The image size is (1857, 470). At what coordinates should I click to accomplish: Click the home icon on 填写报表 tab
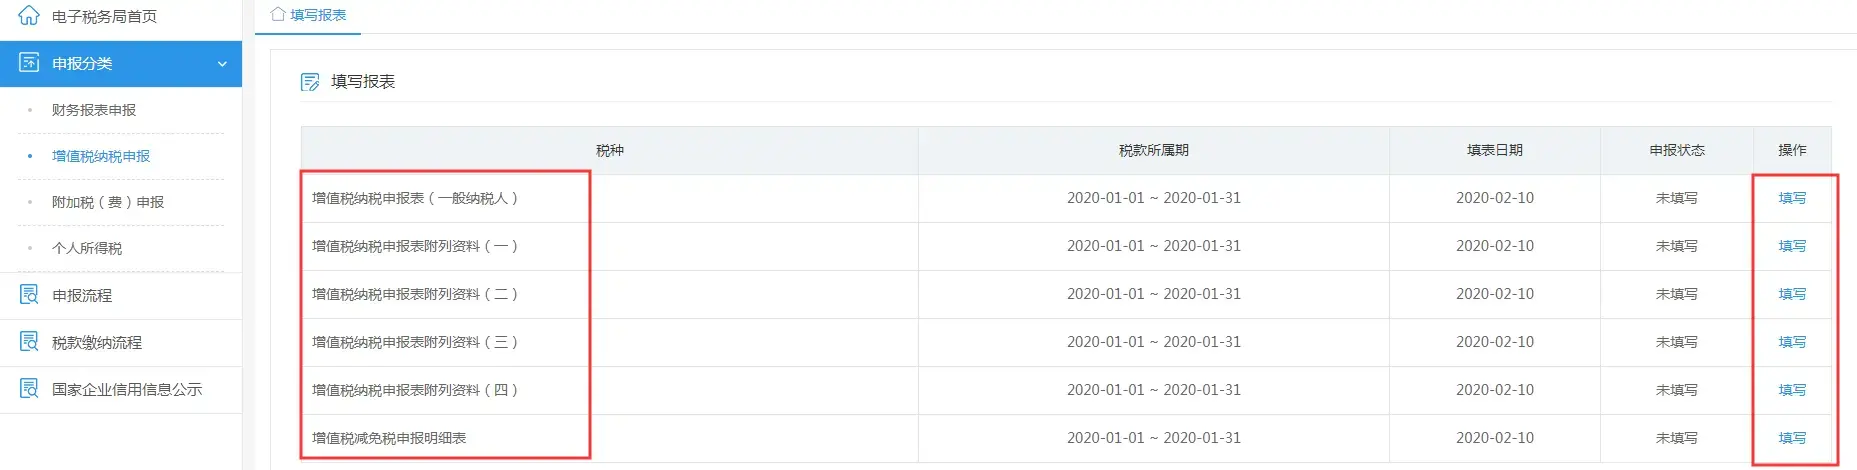point(278,15)
